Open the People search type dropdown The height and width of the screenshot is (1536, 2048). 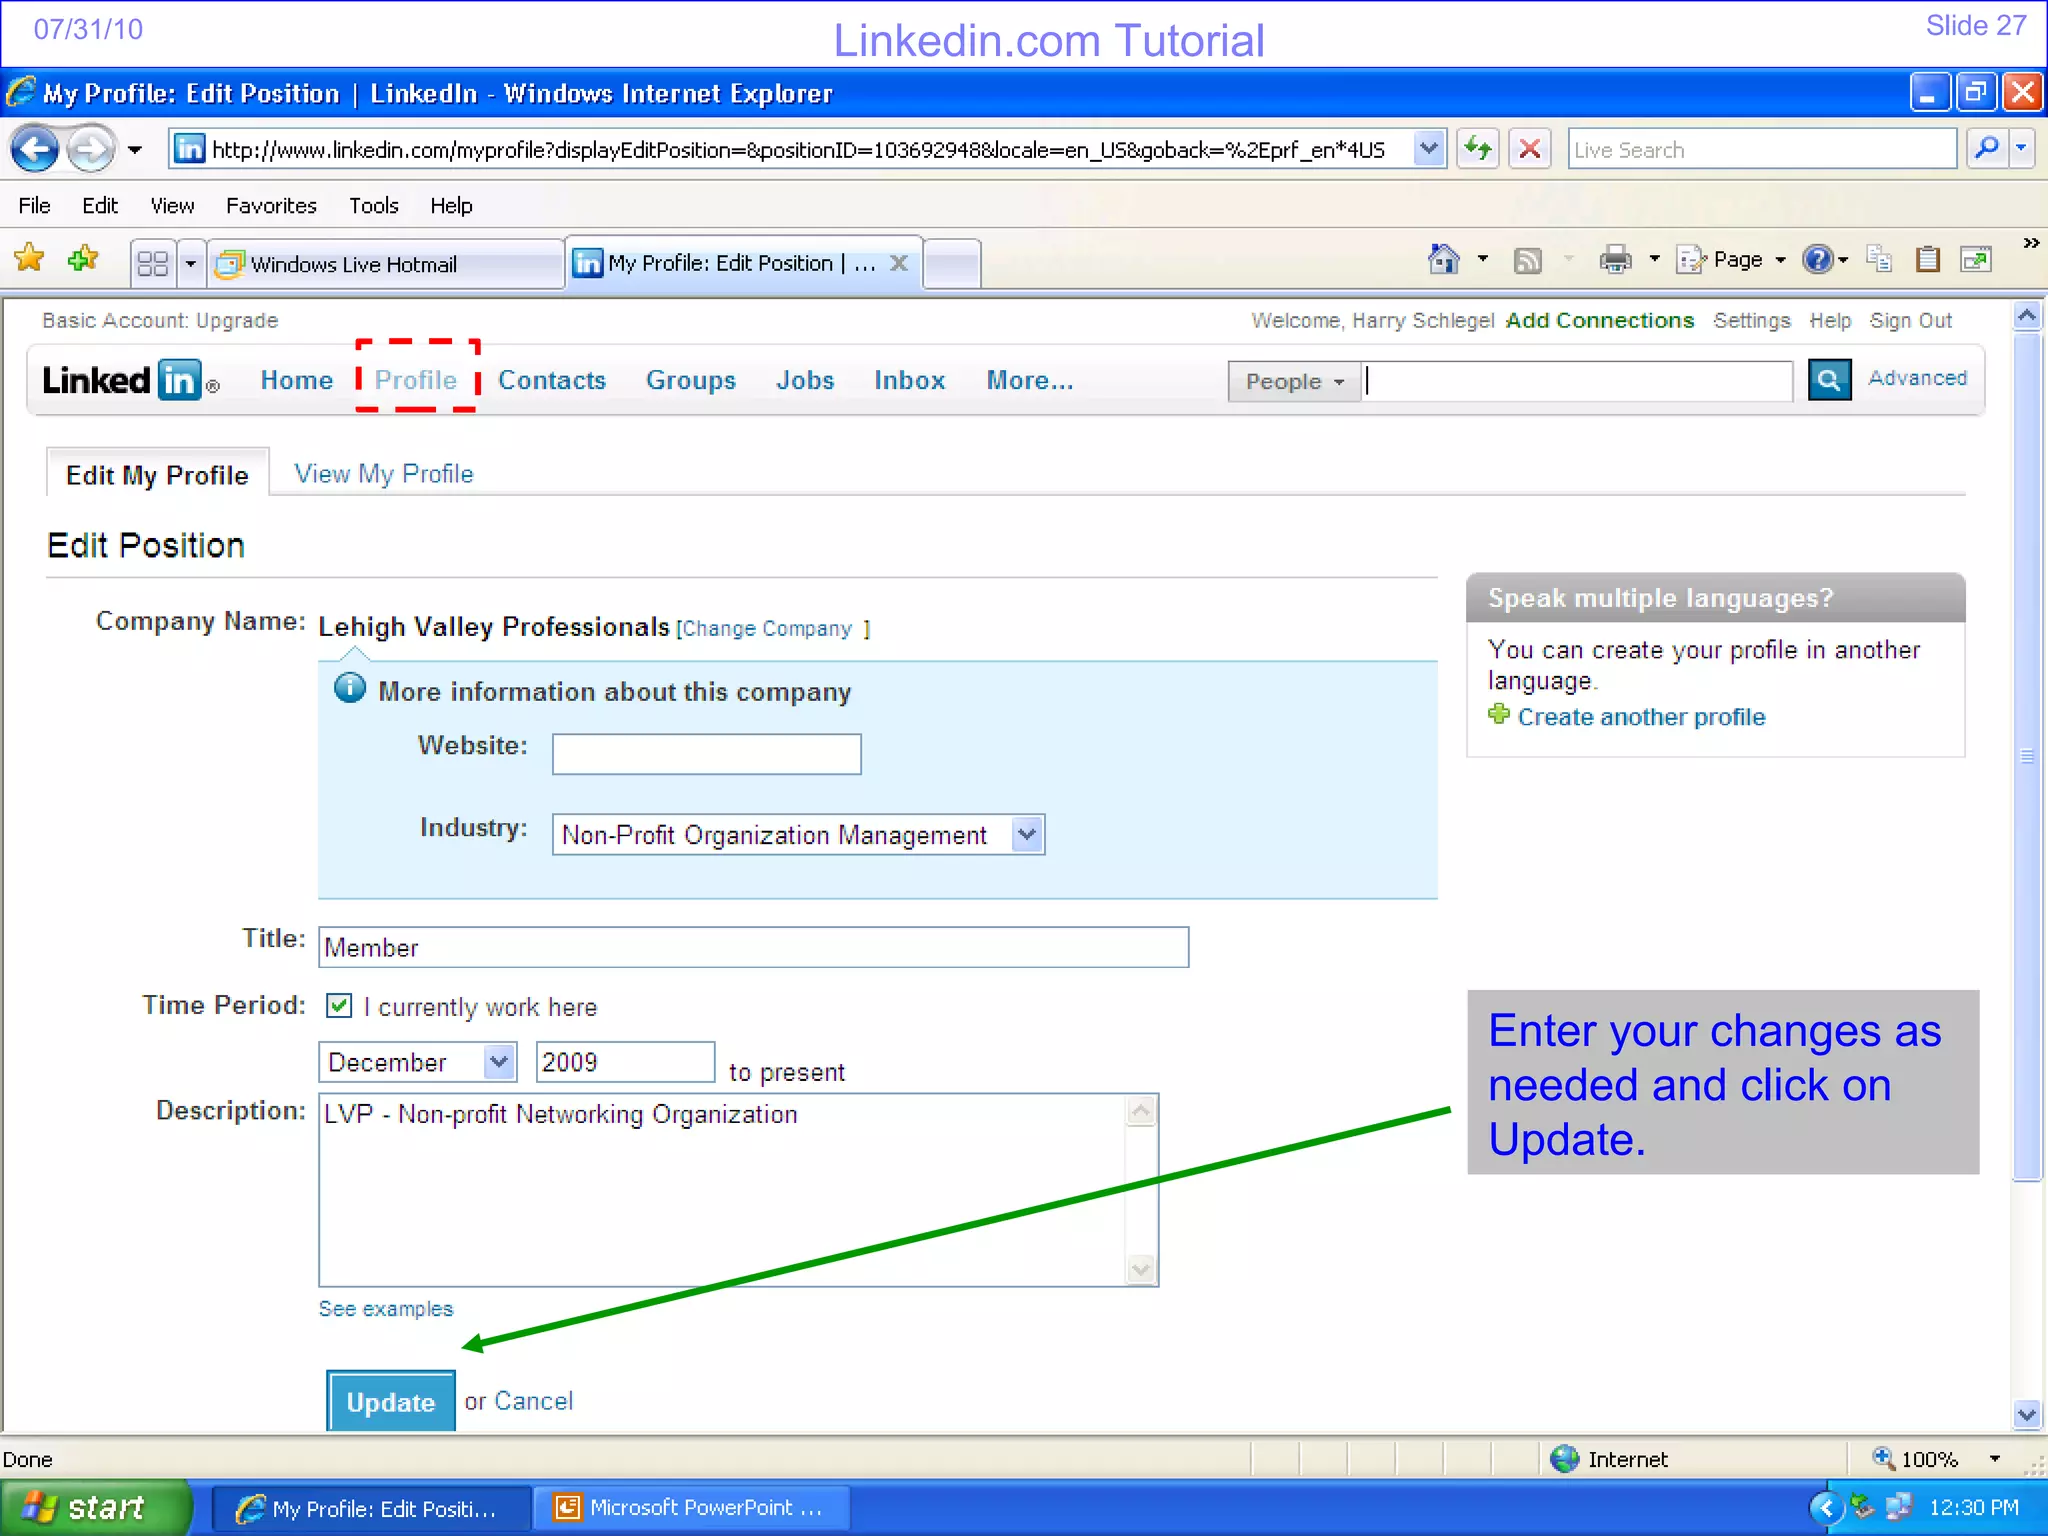1294,382
